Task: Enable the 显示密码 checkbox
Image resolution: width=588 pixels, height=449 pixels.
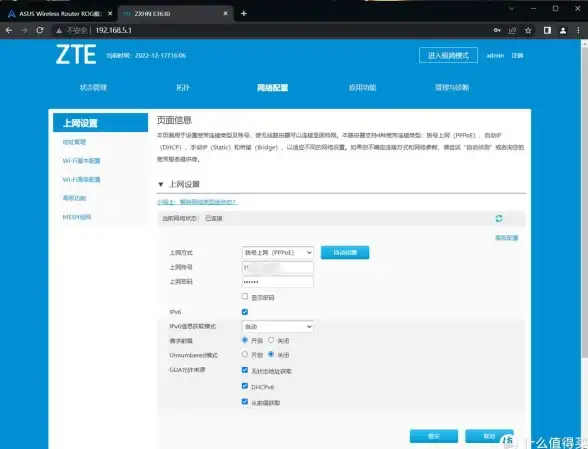Action: [x=245, y=296]
